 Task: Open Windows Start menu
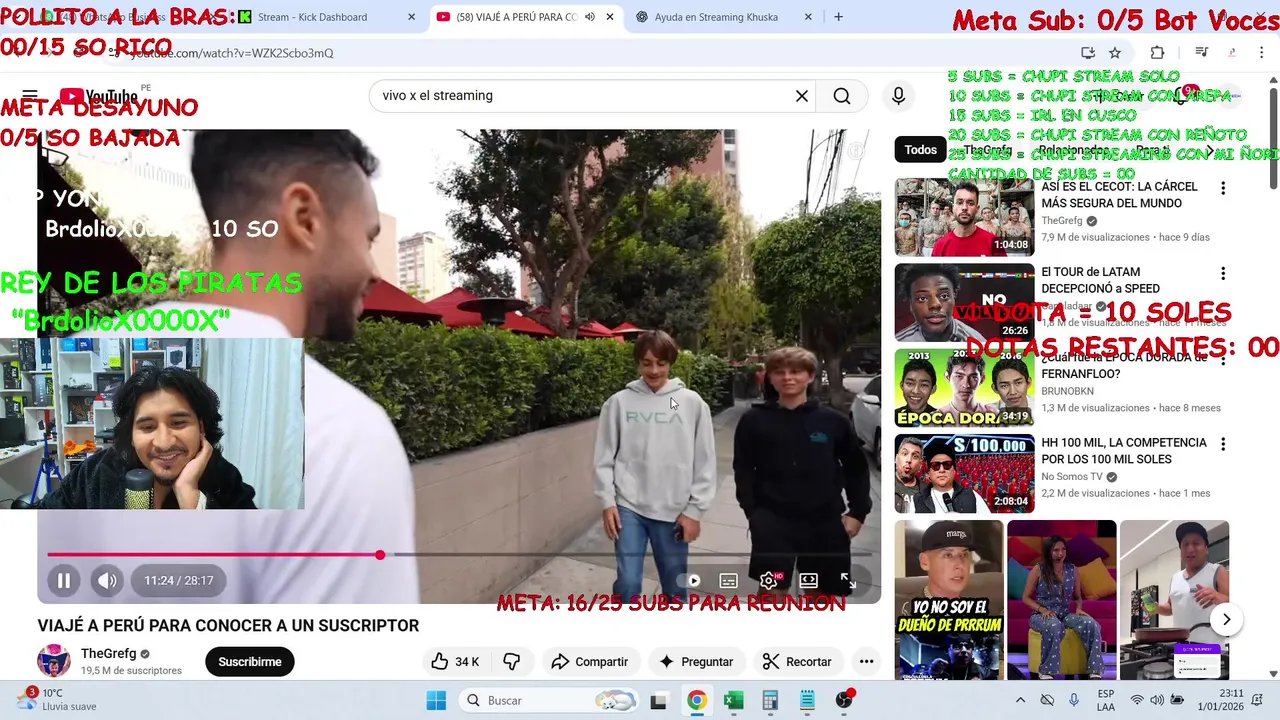(436, 701)
